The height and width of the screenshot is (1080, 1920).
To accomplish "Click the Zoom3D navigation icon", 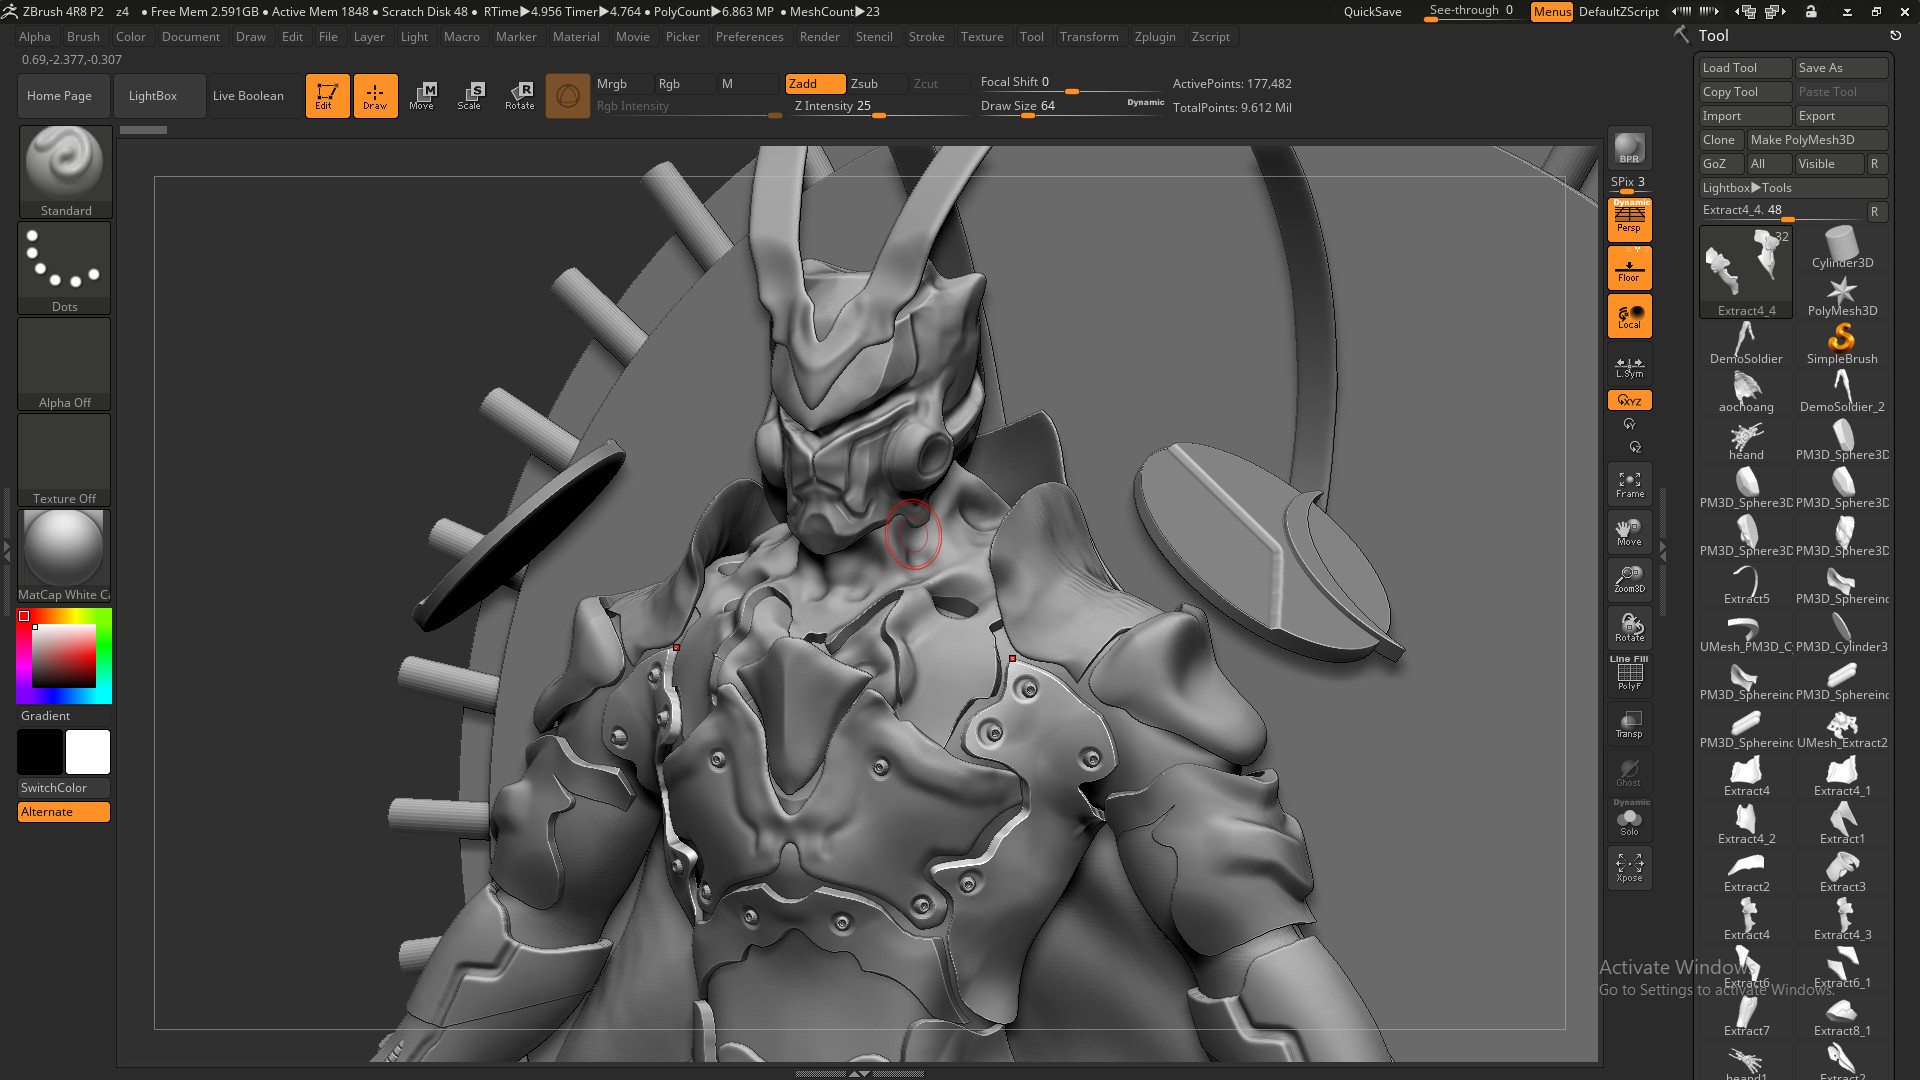I will point(1629,579).
